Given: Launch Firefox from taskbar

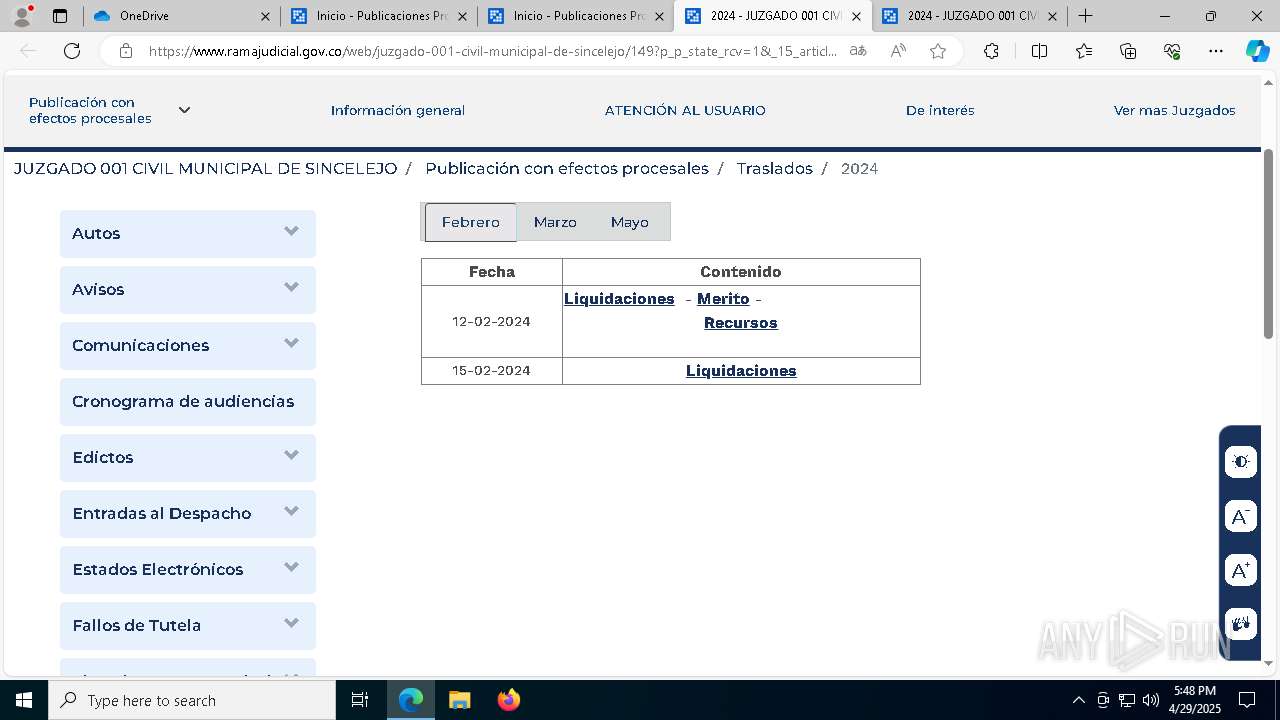Looking at the screenshot, I should click(508, 700).
